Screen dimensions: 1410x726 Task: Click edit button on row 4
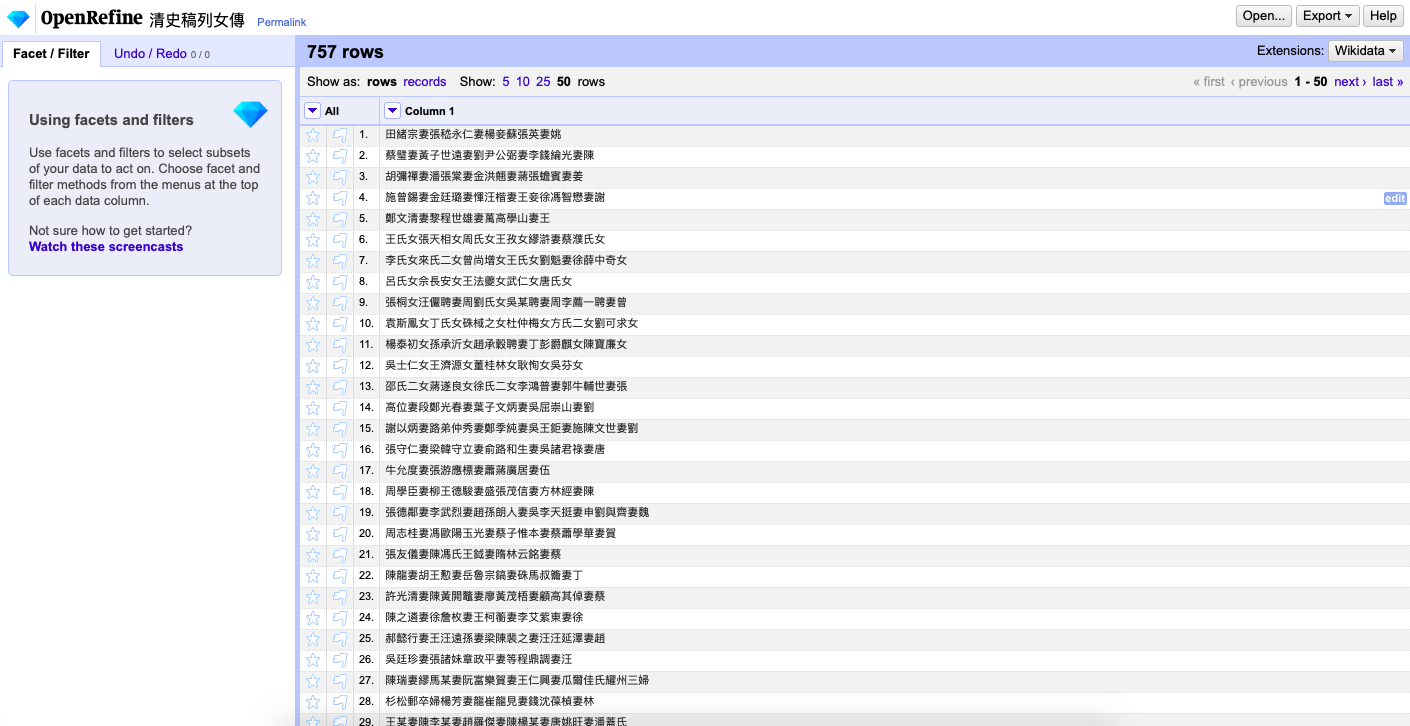tap(1394, 198)
